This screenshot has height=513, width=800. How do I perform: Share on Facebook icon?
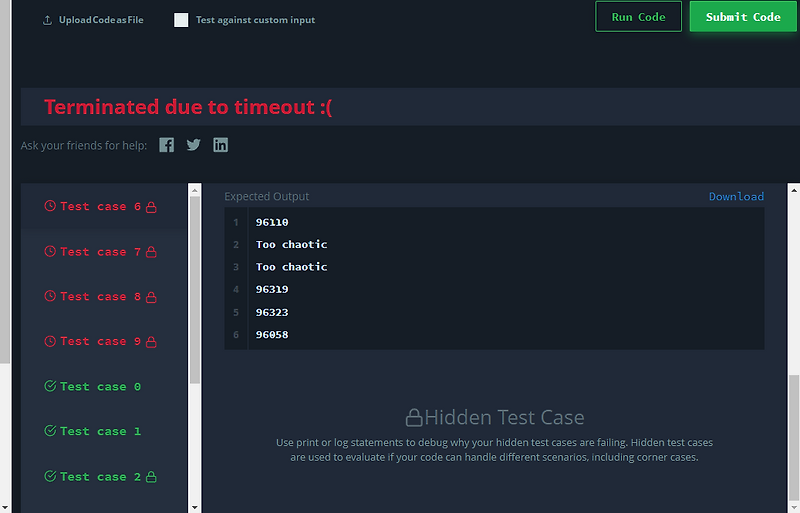166,145
